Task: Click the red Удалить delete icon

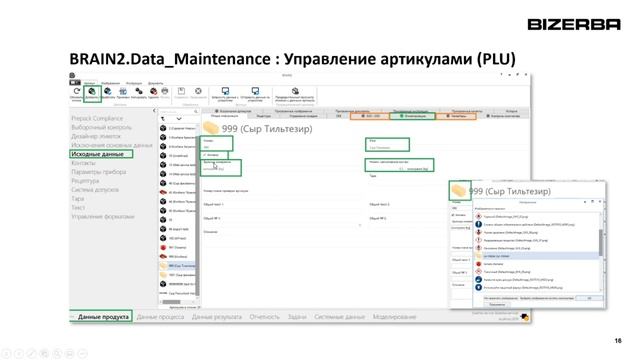Action: click(153, 91)
